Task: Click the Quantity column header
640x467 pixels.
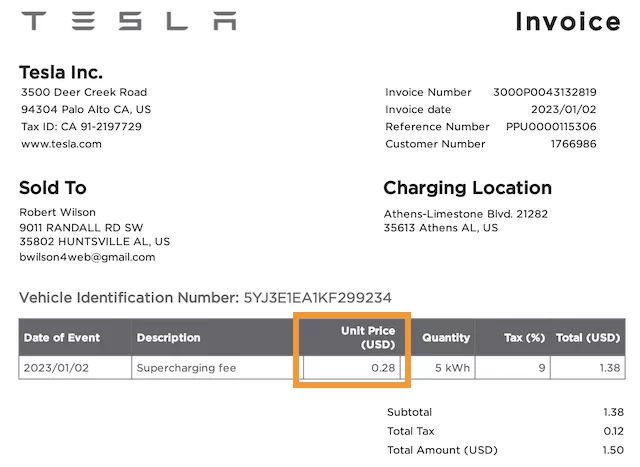Action: pyautogui.click(x=446, y=338)
